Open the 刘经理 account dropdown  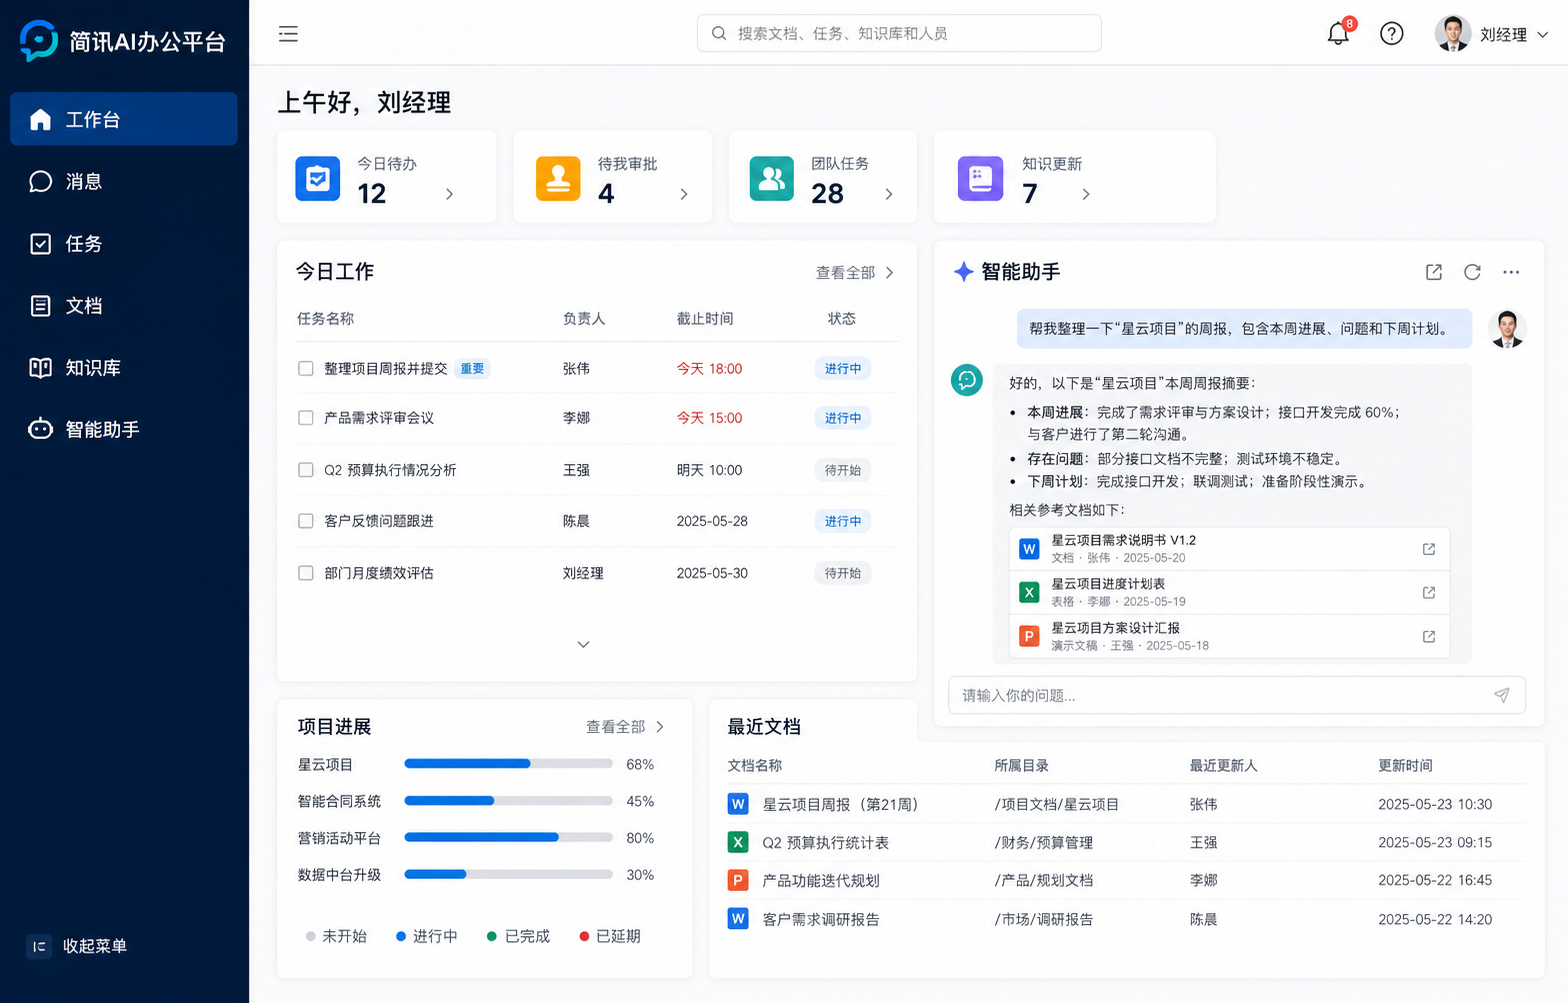point(1491,34)
